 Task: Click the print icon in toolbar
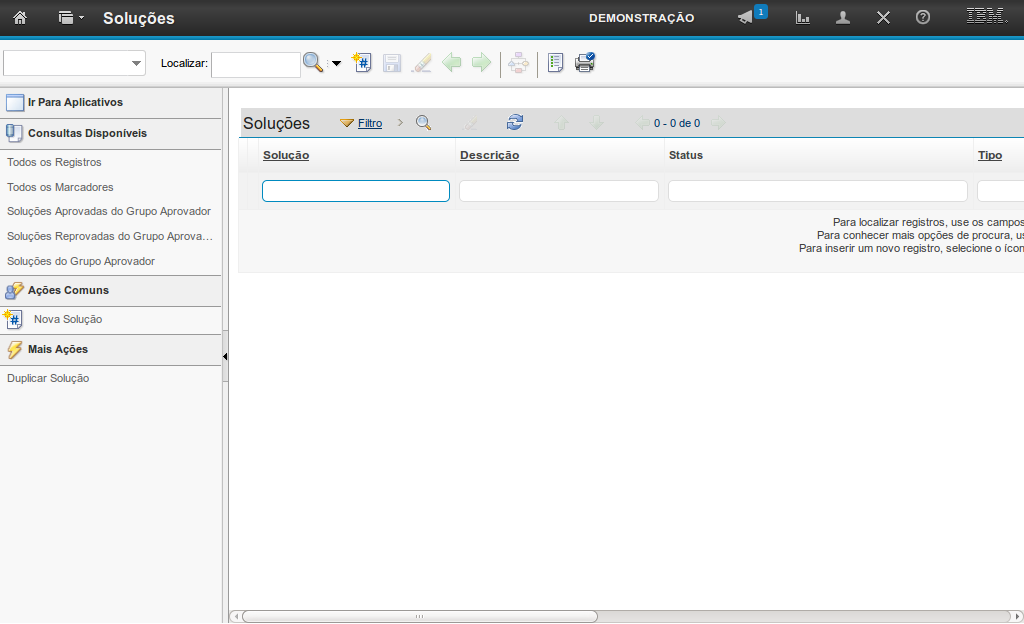585,63
